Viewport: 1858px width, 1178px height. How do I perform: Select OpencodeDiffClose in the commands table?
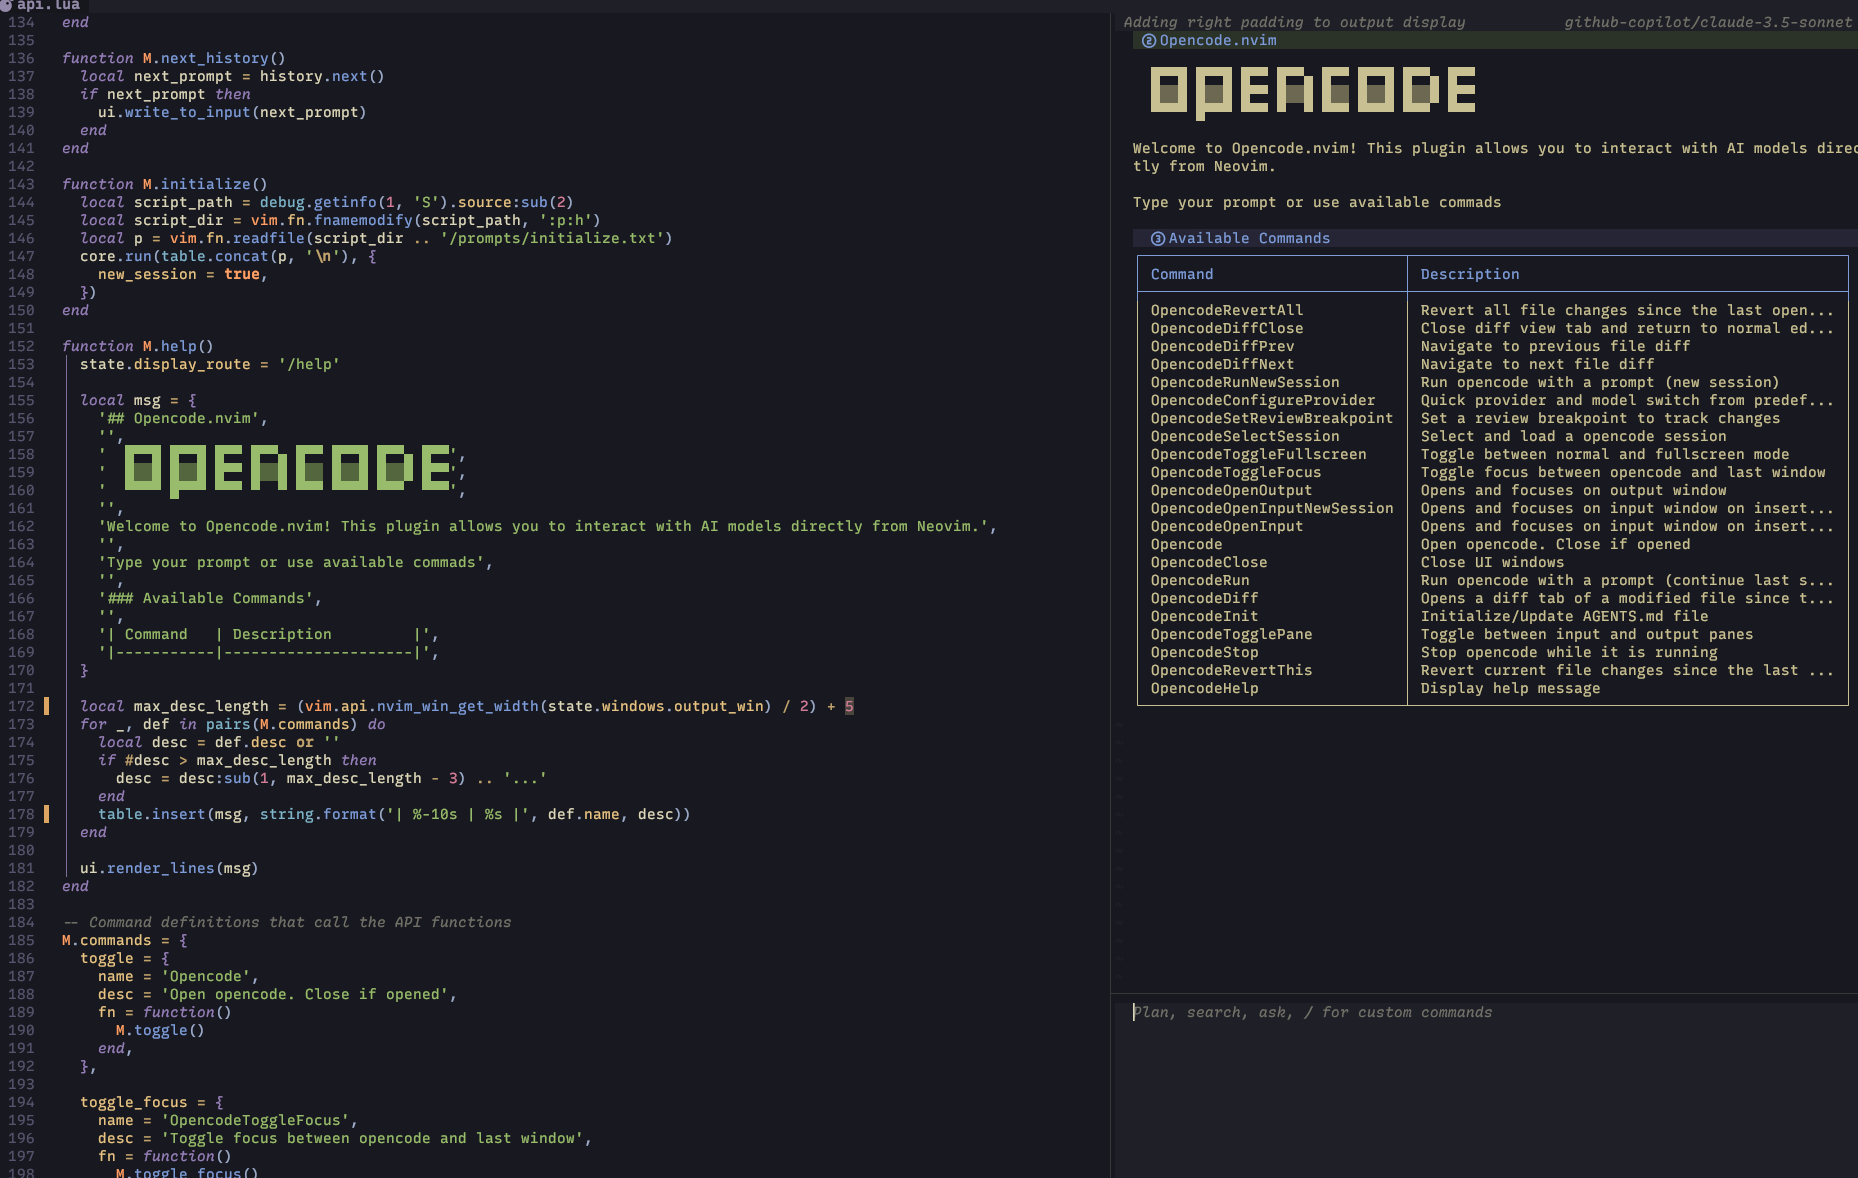1227,328
